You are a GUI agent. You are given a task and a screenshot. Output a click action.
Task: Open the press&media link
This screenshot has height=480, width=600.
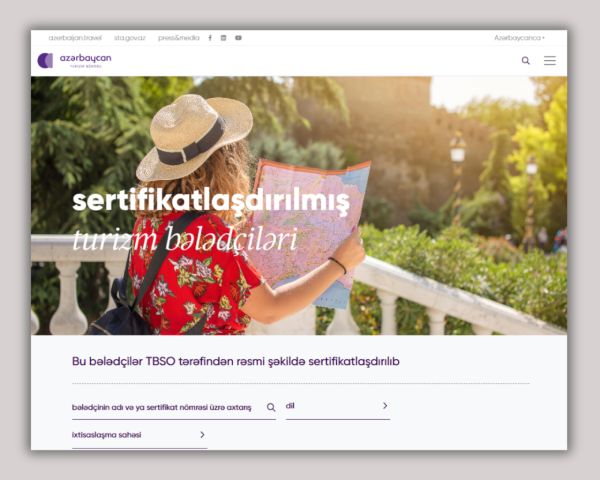tap(179, 38)
